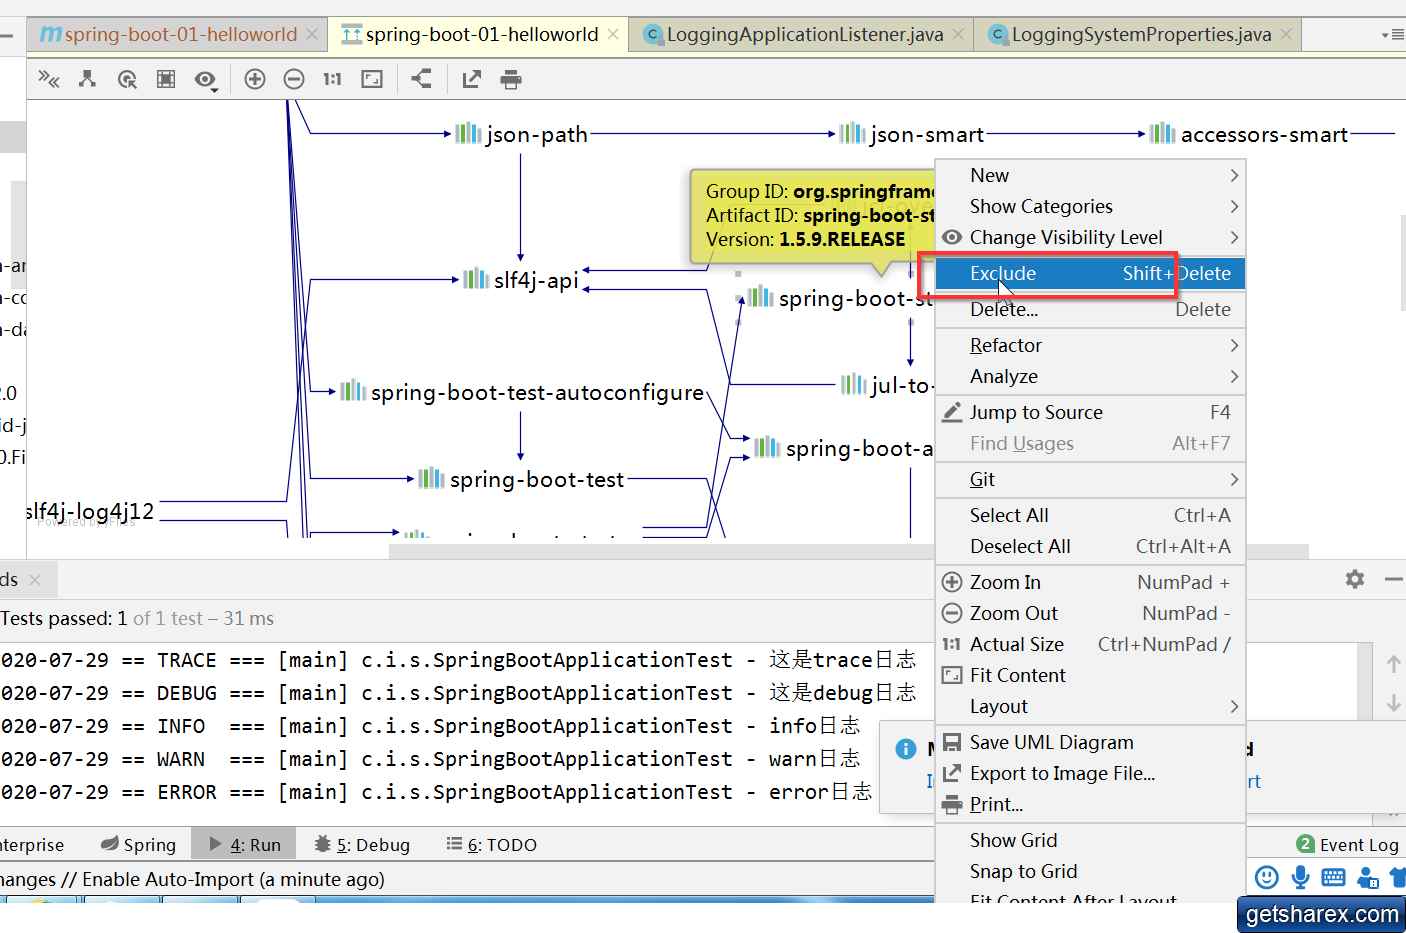Click the down arrow in run panel
This screenshot has width=1406, height=933.
click(1394, 703)
